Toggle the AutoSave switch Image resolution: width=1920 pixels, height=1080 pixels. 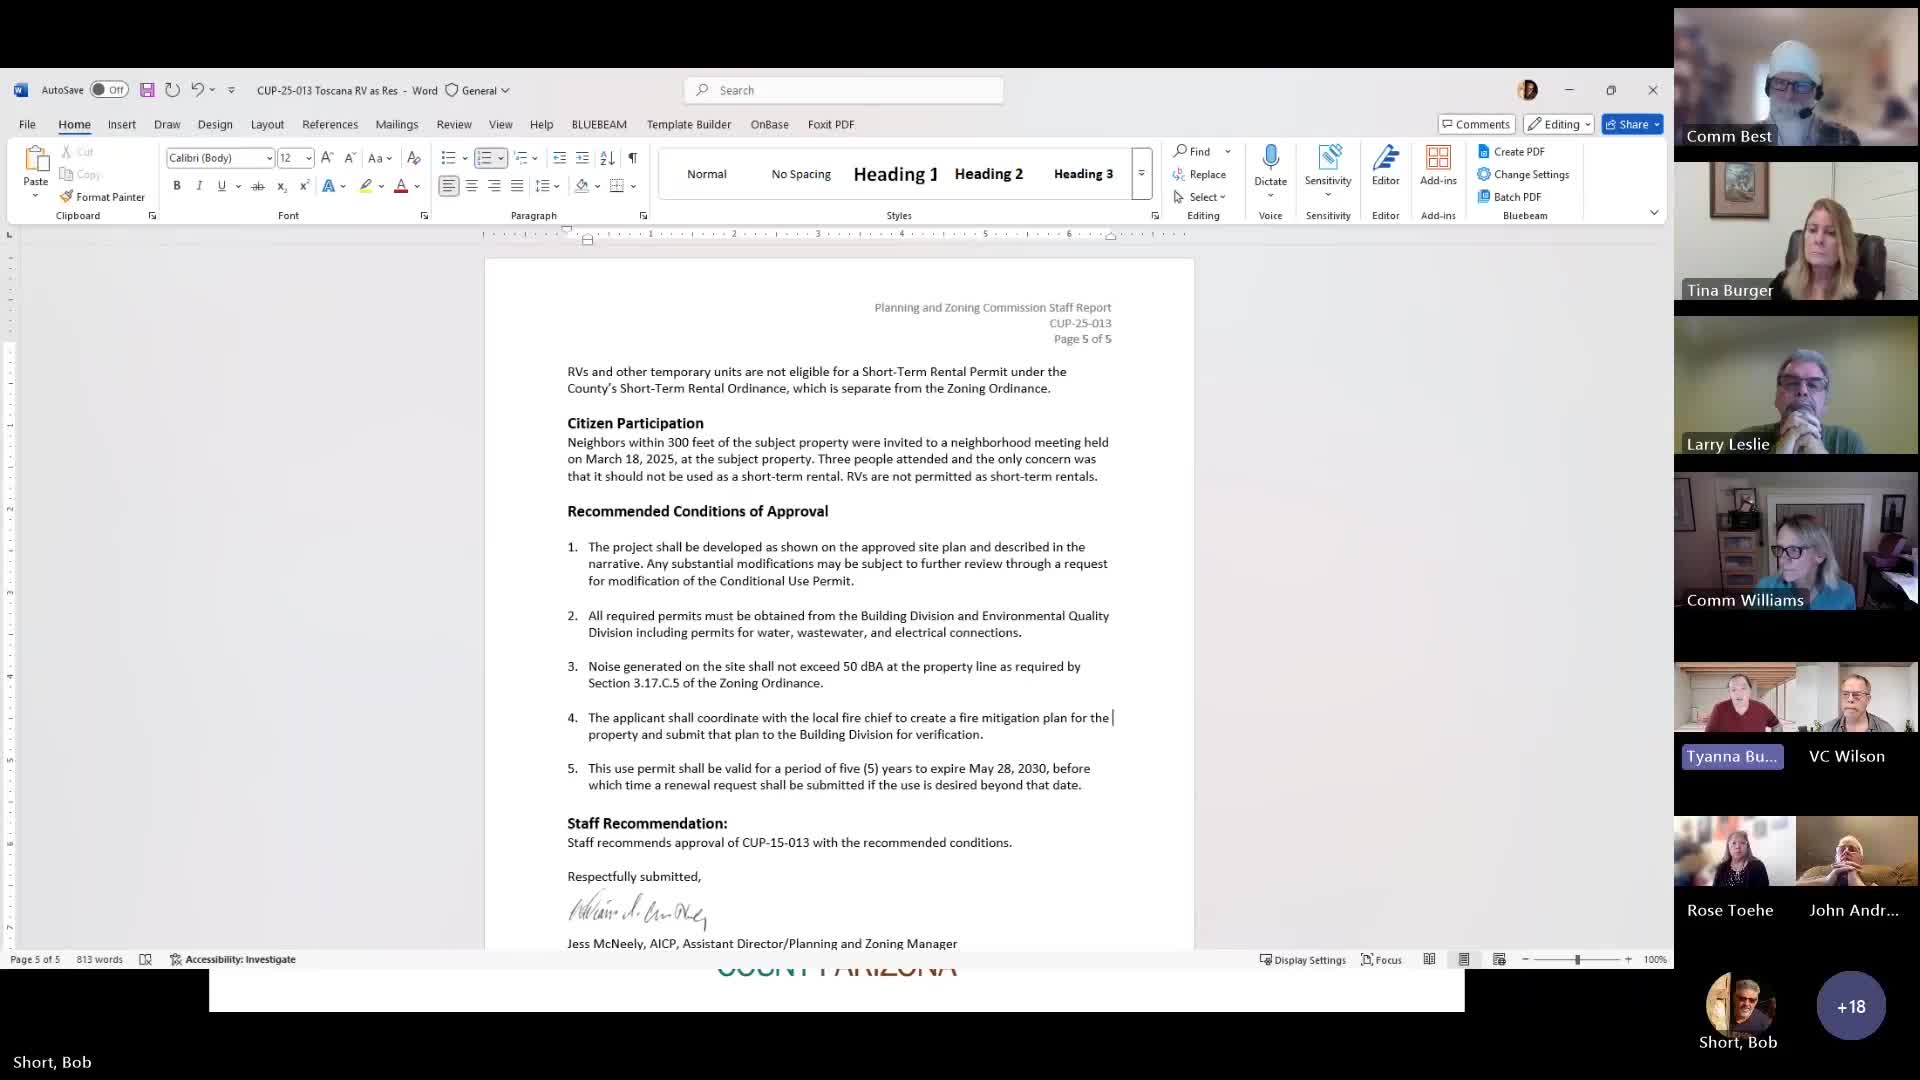(108, 90)
